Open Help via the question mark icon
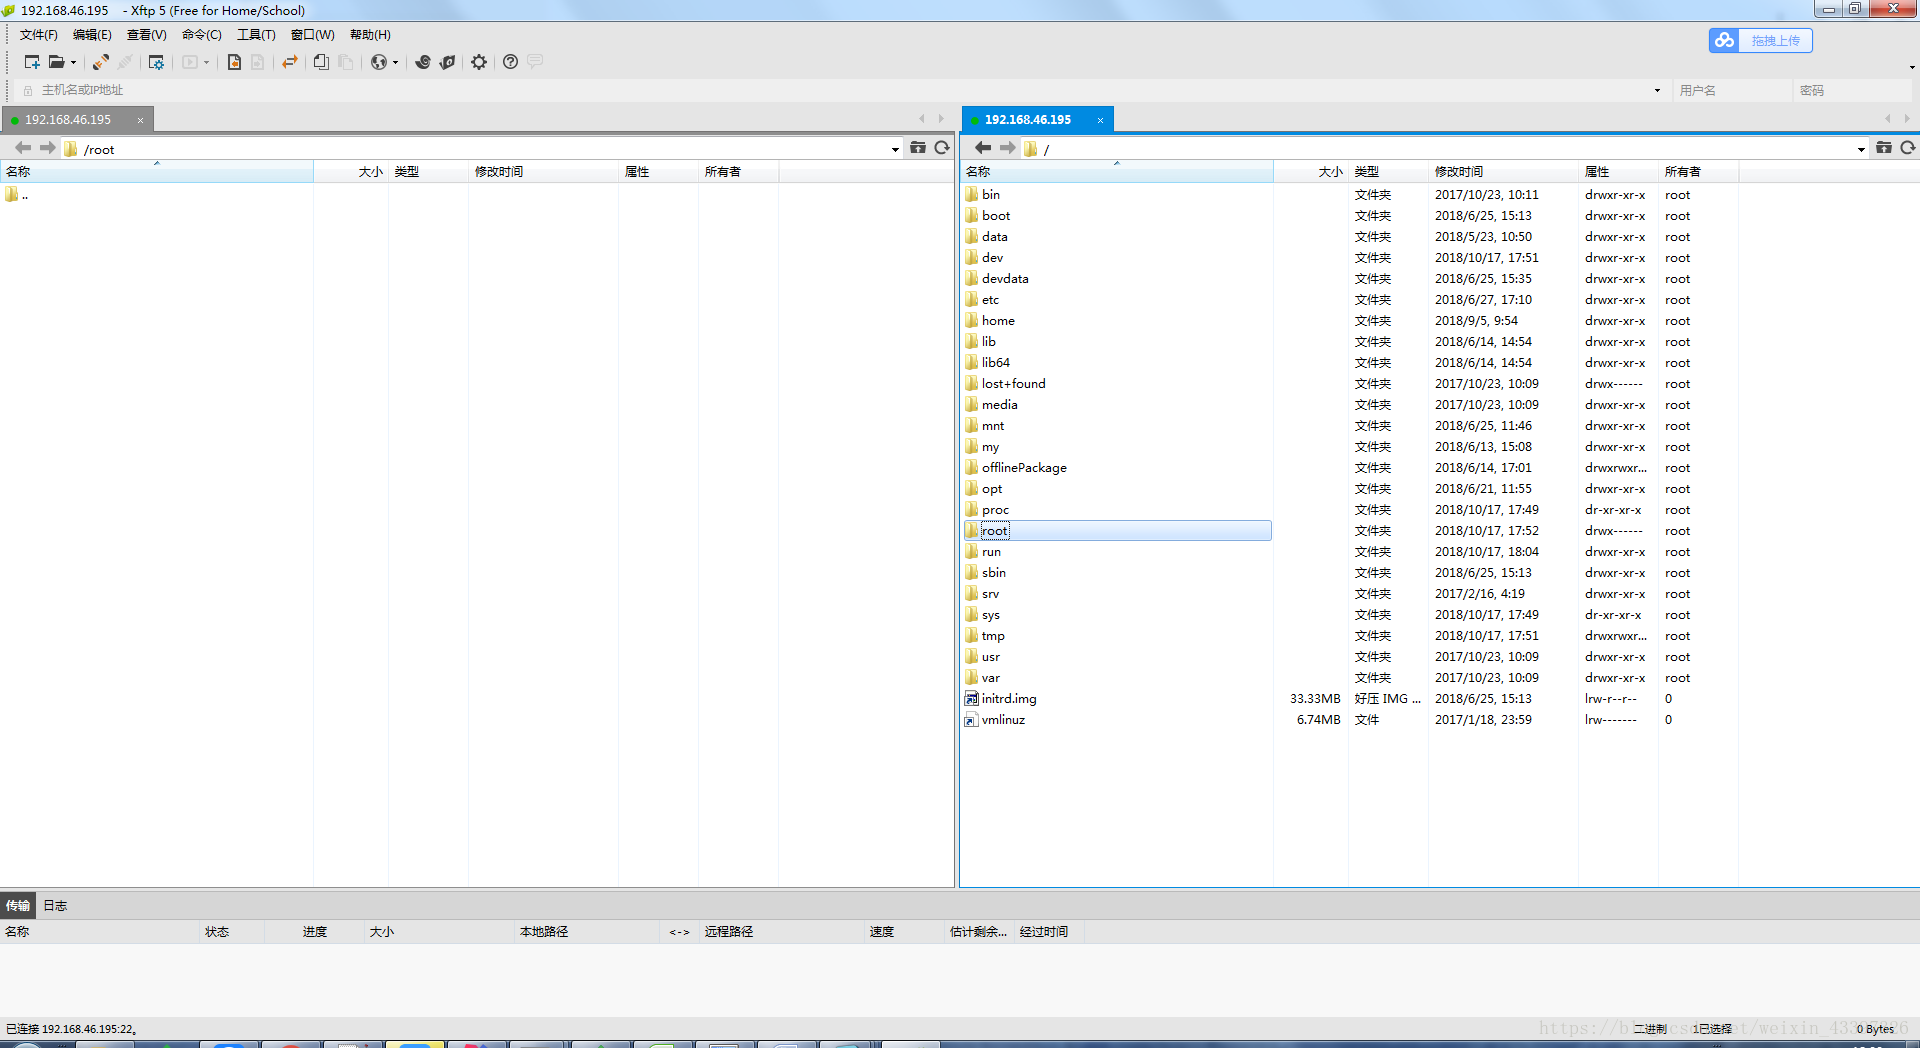1920x1048 pixels. pyautogui.click(x=510, y=62)
